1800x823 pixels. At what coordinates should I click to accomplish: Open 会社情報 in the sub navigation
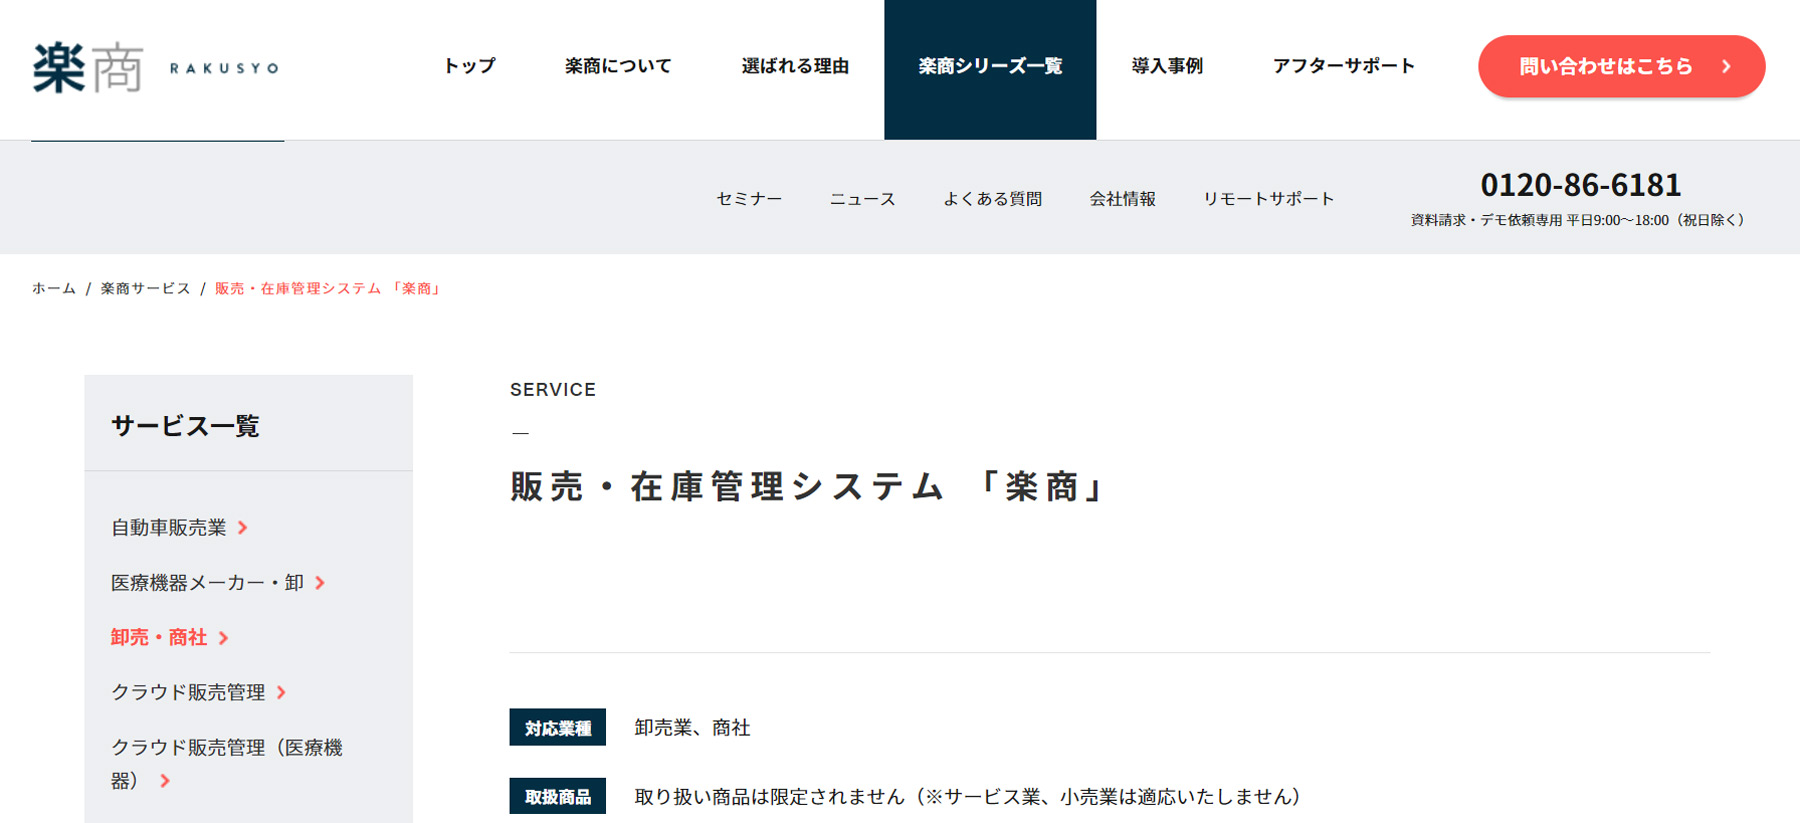(x=1122, y=199)
